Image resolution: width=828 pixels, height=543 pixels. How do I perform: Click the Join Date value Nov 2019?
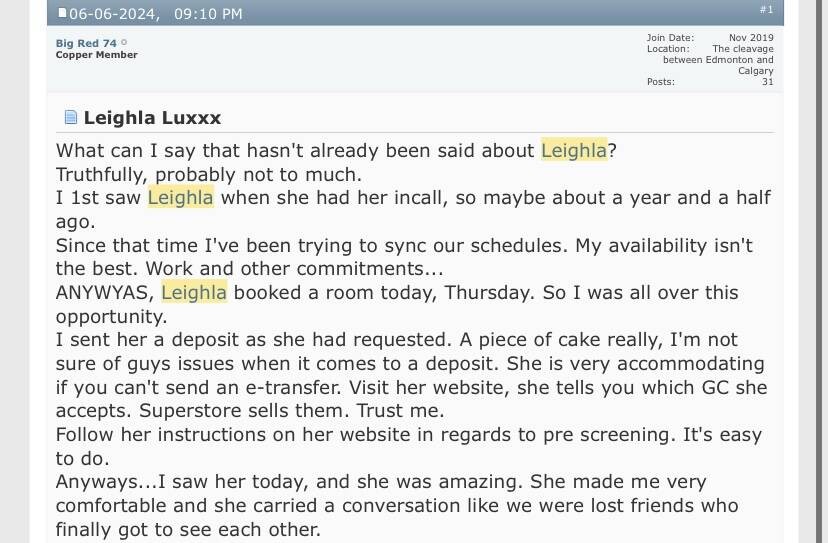(x=751, y=38)
